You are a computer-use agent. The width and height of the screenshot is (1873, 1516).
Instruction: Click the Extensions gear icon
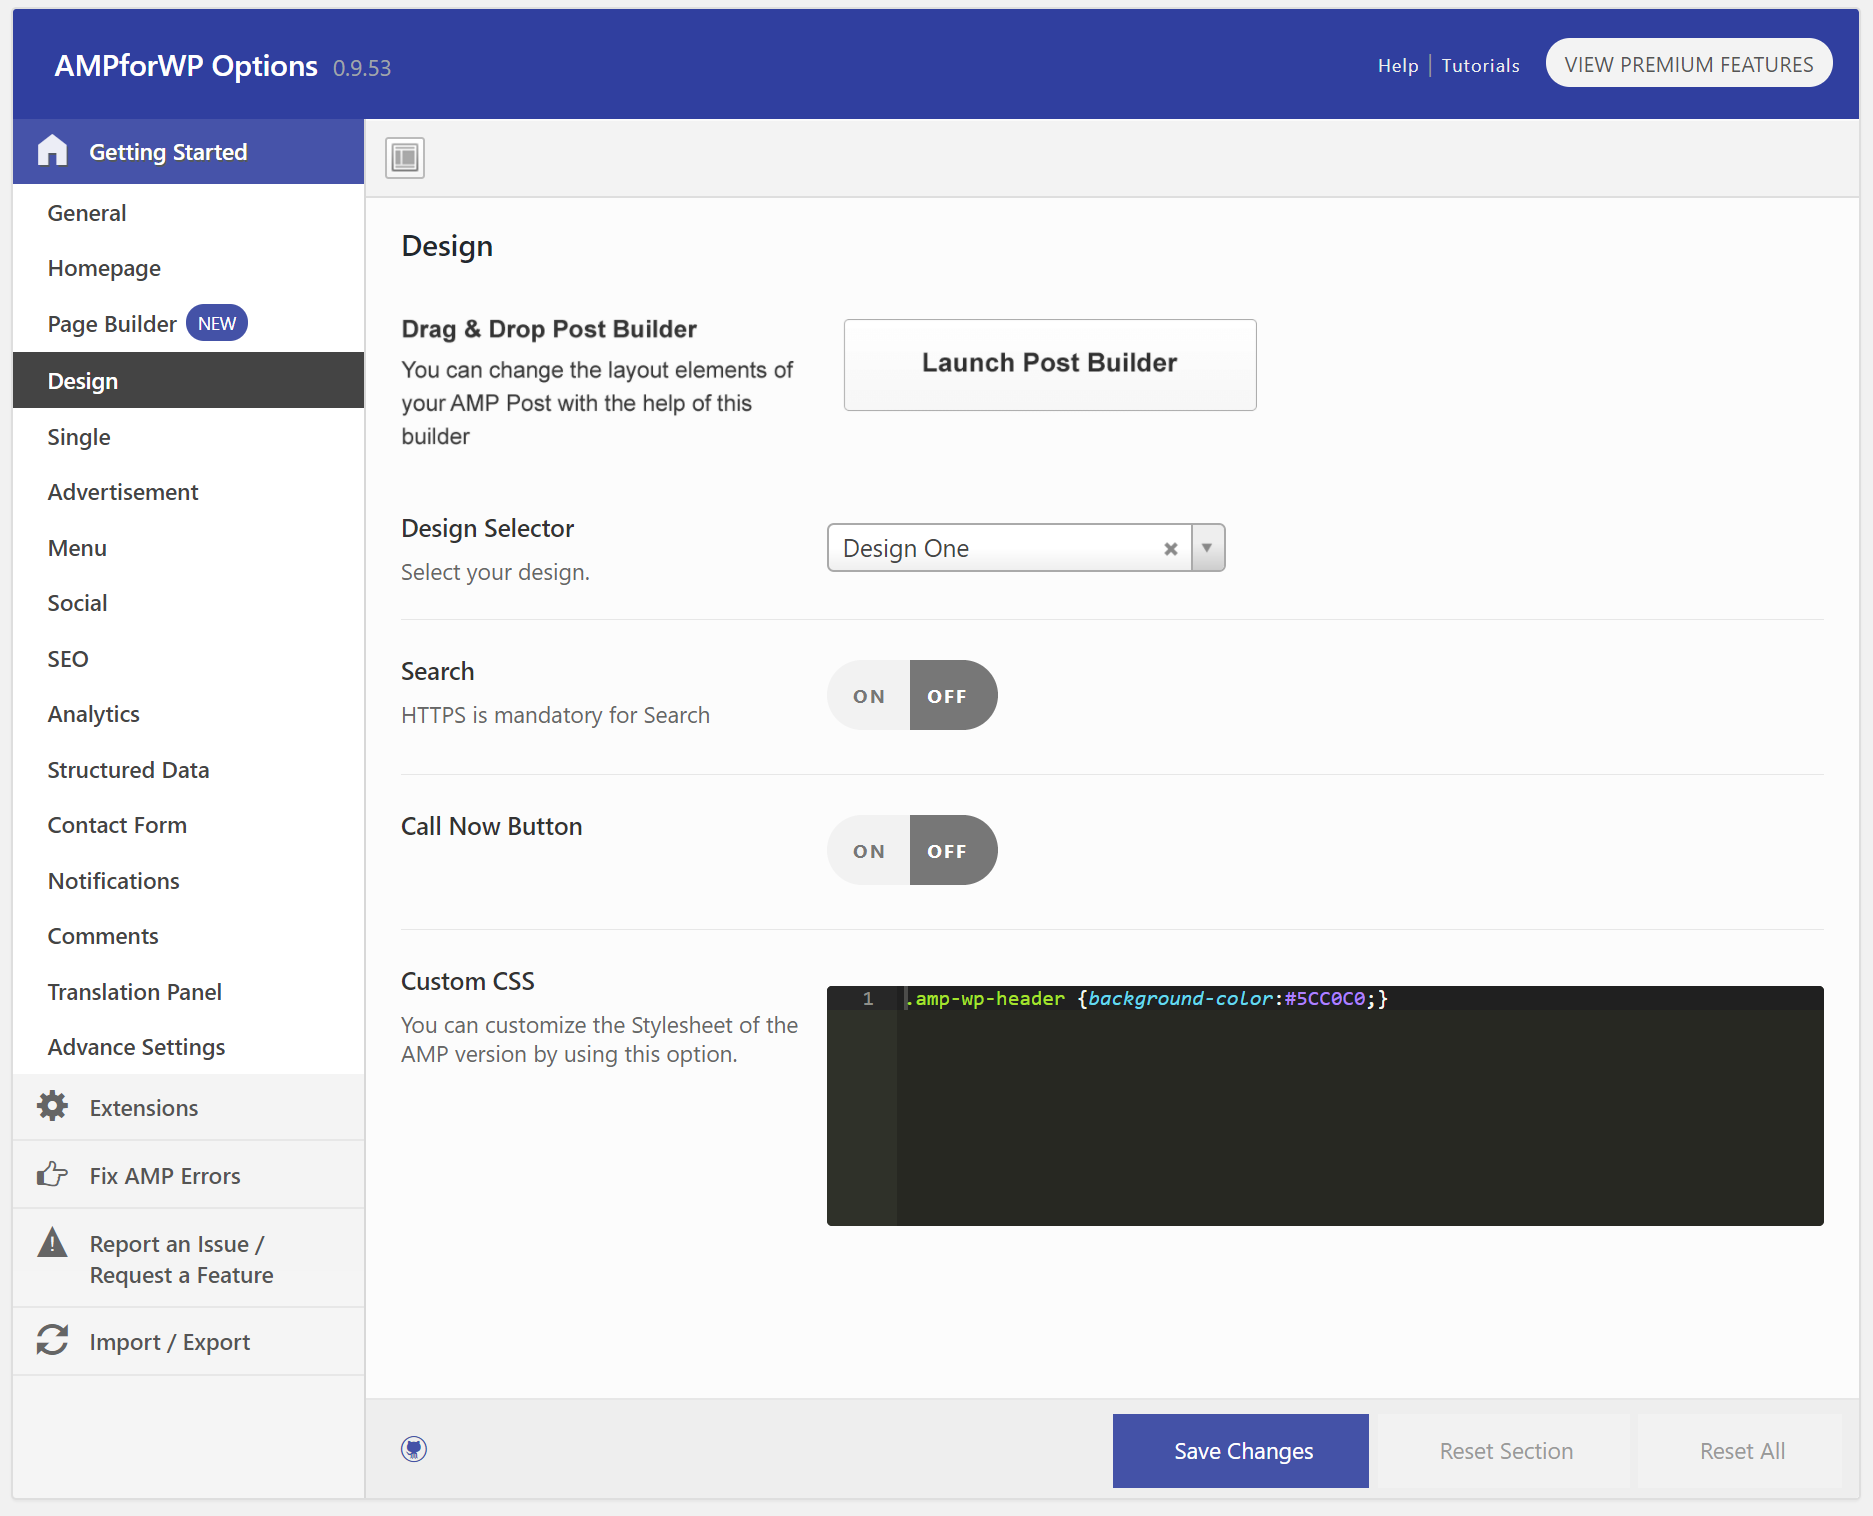pyautogui.click(x=52, y=1107)
